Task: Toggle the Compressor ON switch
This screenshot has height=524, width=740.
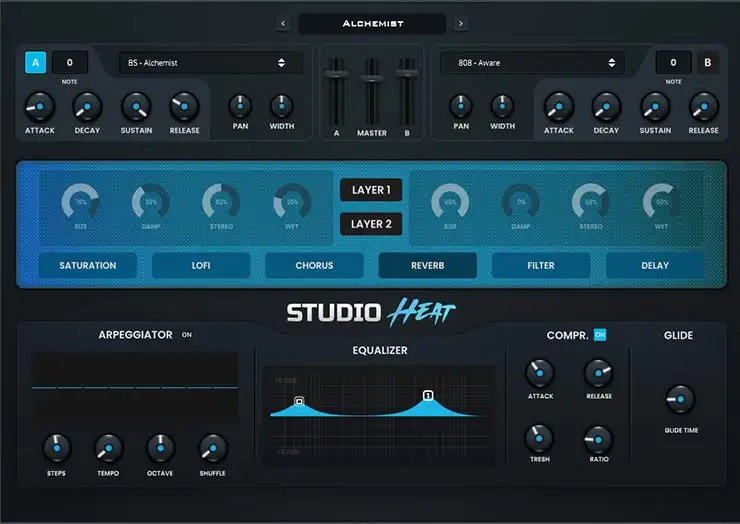Action: [x=600, y=335]
